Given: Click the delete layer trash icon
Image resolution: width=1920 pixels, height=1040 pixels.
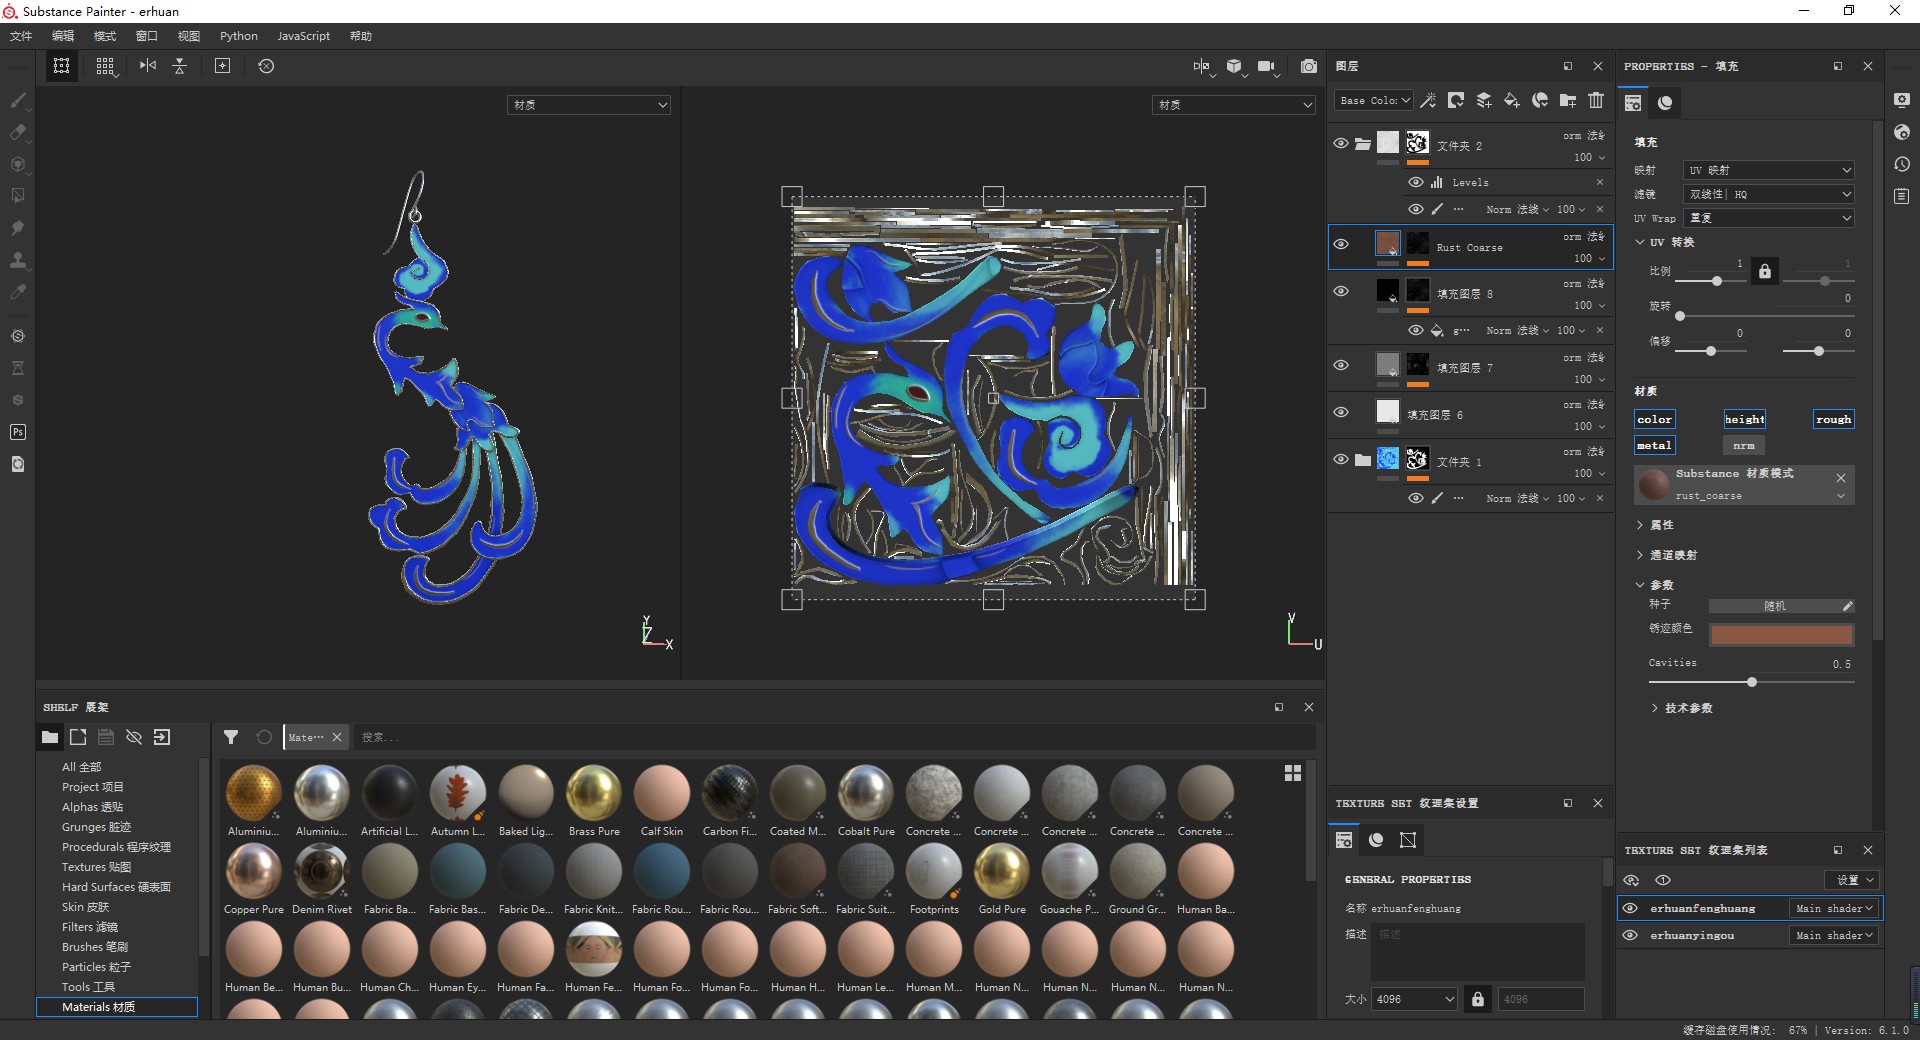Looking at the screenshot, I should tap(1596, 100).
